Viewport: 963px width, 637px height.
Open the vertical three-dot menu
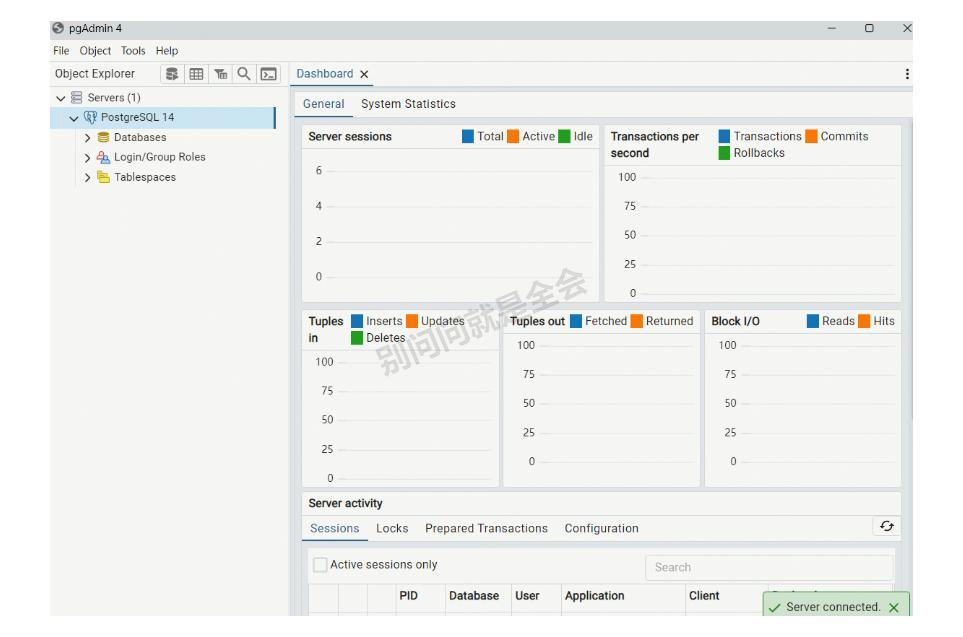pyautogui.click(x=907, y=74)
